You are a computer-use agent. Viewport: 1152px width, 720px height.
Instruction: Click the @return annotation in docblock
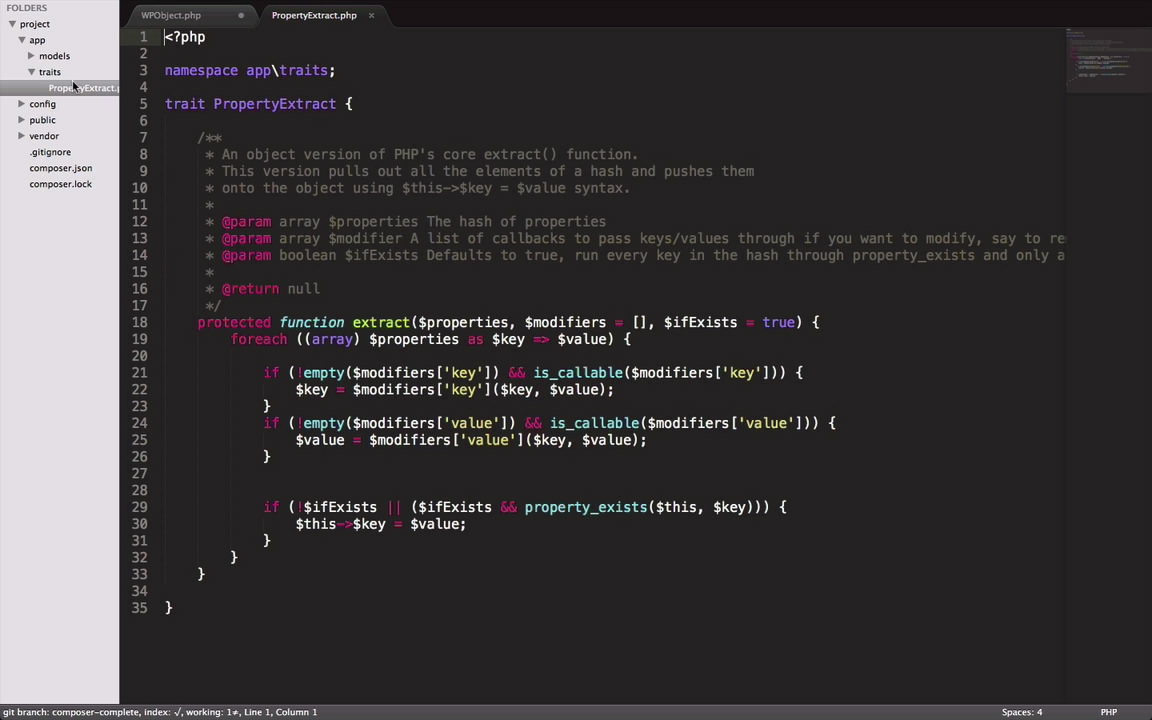point(250,289)
